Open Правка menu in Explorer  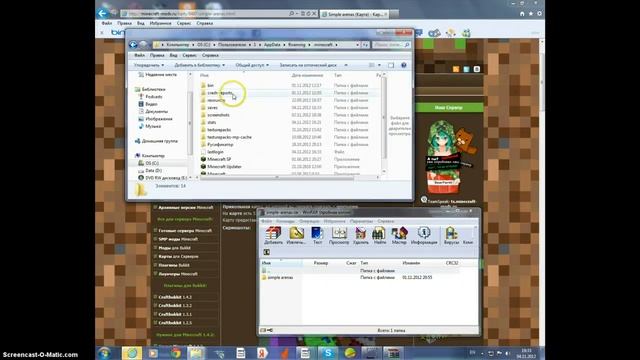click(157, 55)
